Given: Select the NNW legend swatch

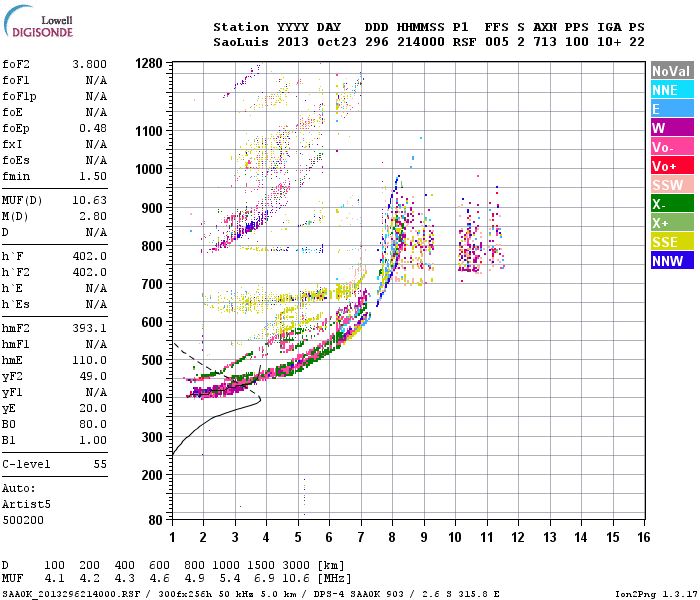Looking at the screenshot, I should pyautogui.click(x=672, y=261).
